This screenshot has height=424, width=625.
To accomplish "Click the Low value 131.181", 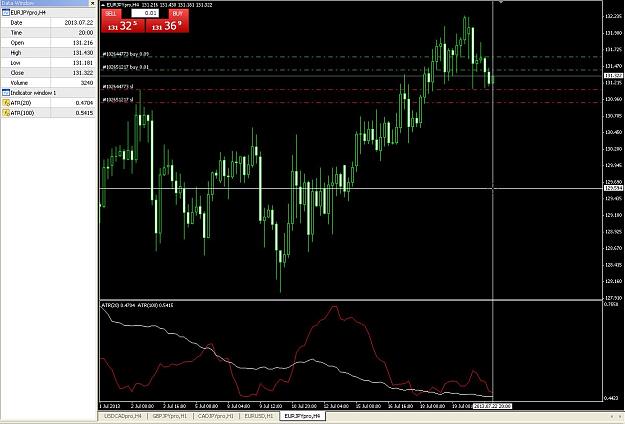I will (83, 63).
